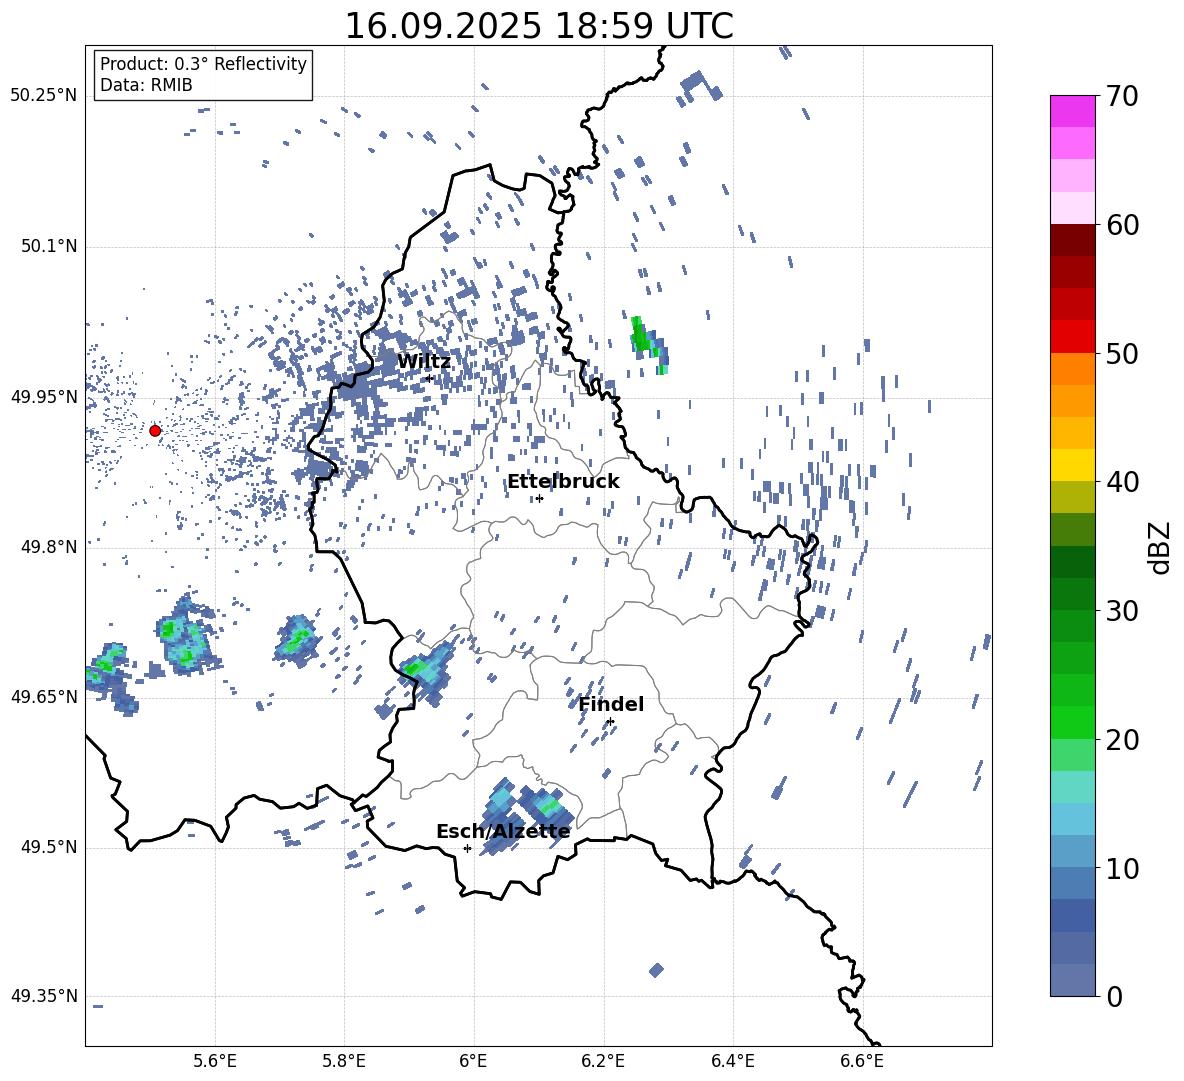Screen dimensions: 1184x1081
Task: Click the 49.35°N latitude label
Action: pos(44,996)
